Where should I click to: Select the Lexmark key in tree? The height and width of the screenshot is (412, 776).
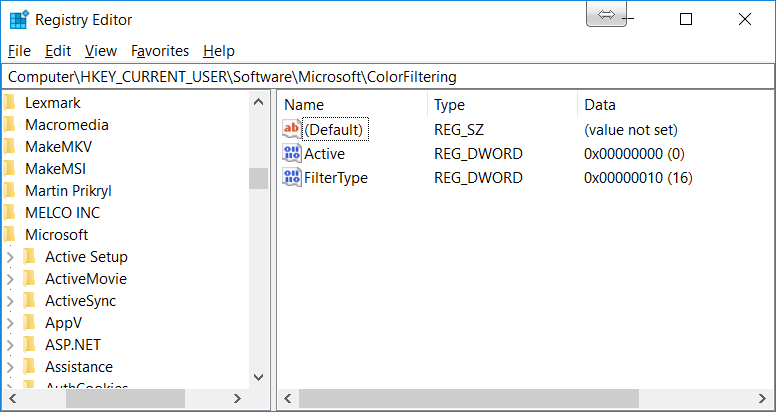(x=53, y=103)
